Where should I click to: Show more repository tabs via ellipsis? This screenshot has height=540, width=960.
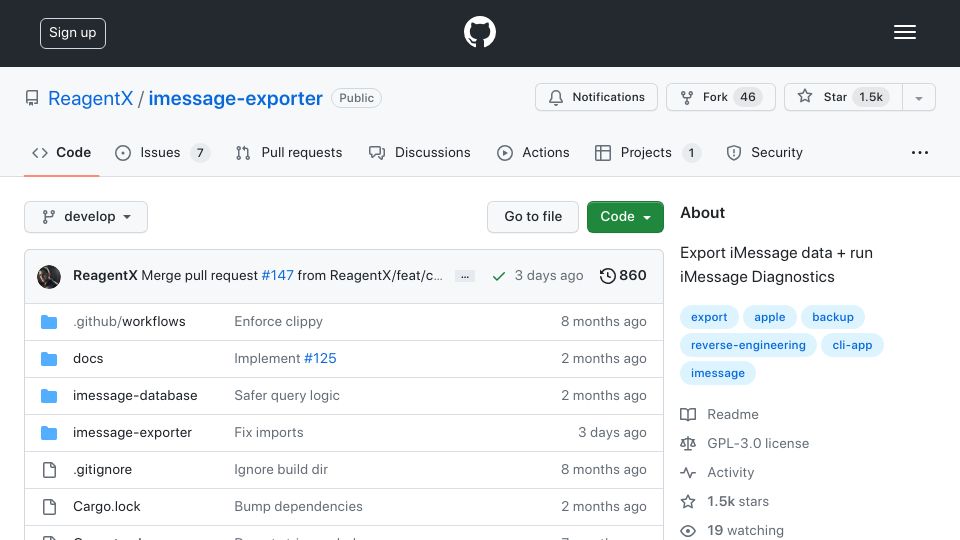click(920, 152)
